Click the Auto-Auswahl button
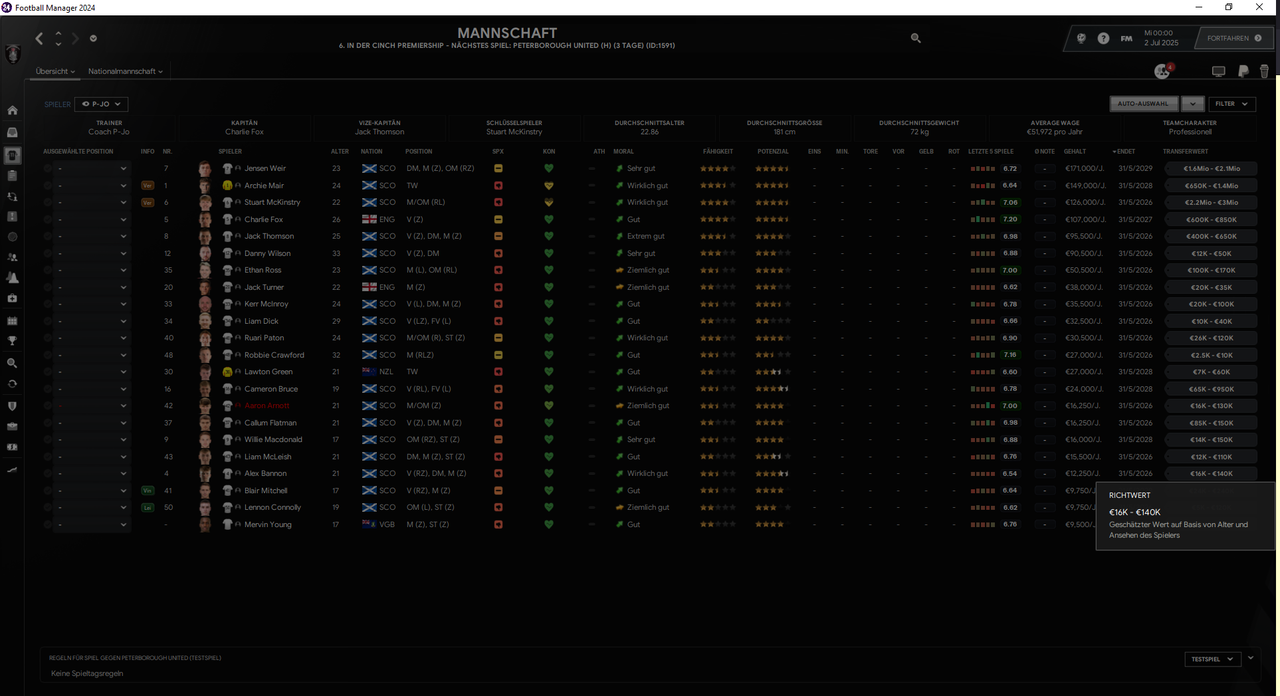This screenshot has width=1280, height=696. [x=1145, y=103]
